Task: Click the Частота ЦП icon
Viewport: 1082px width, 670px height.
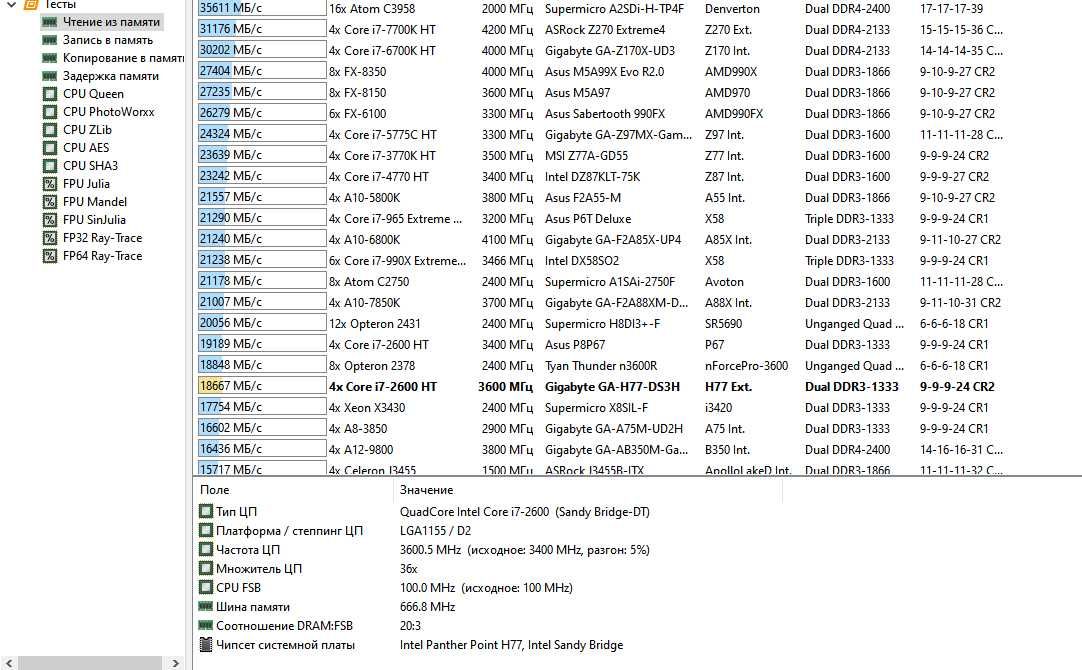Action: click(x=206, y=549)
